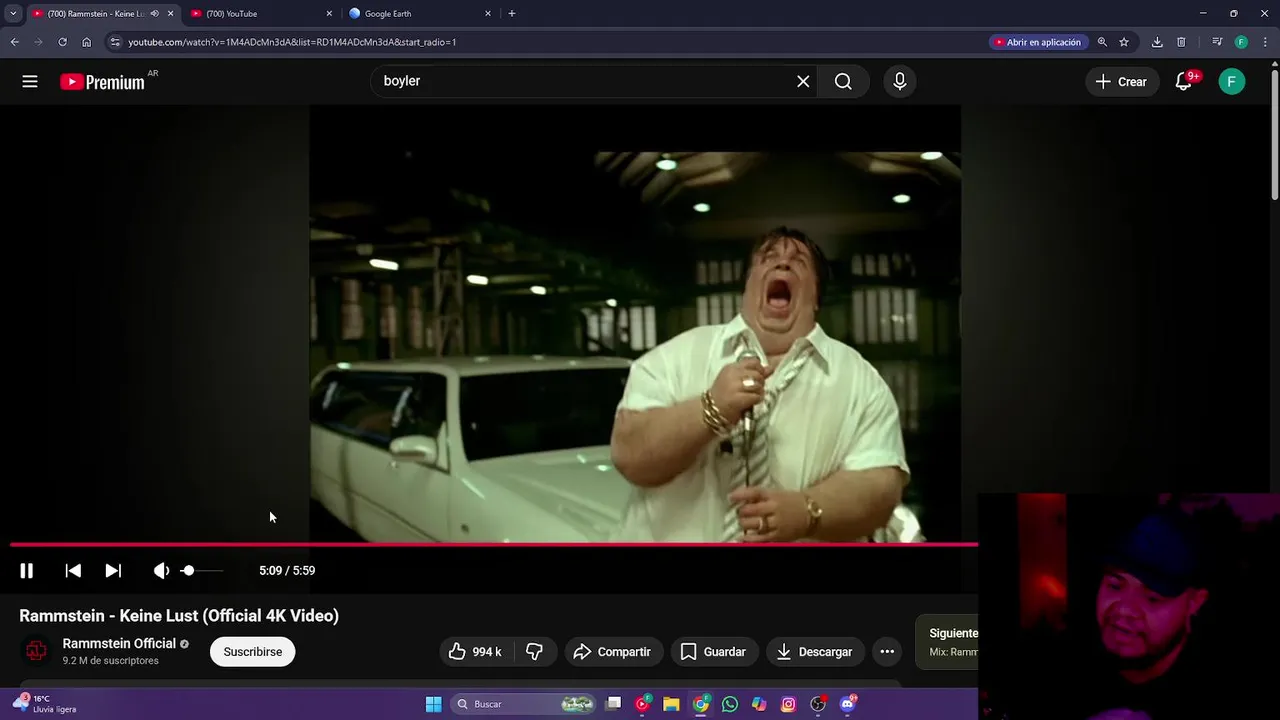Viewport: 1280px width, 720px height.
Task: Open weather widget 16°C Lluvia ligera
Action: pos(45,704)
